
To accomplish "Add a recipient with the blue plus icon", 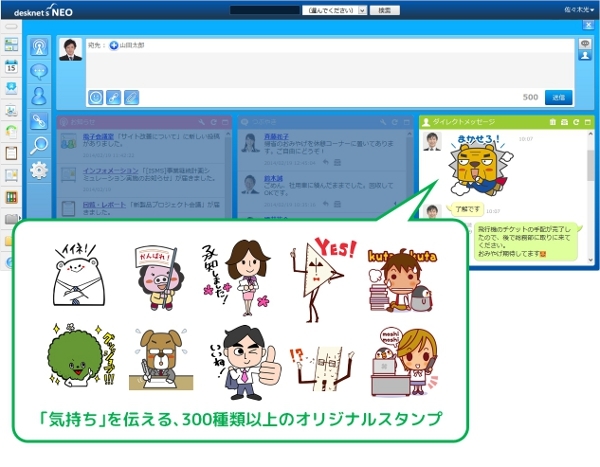I will click(114, 45).
